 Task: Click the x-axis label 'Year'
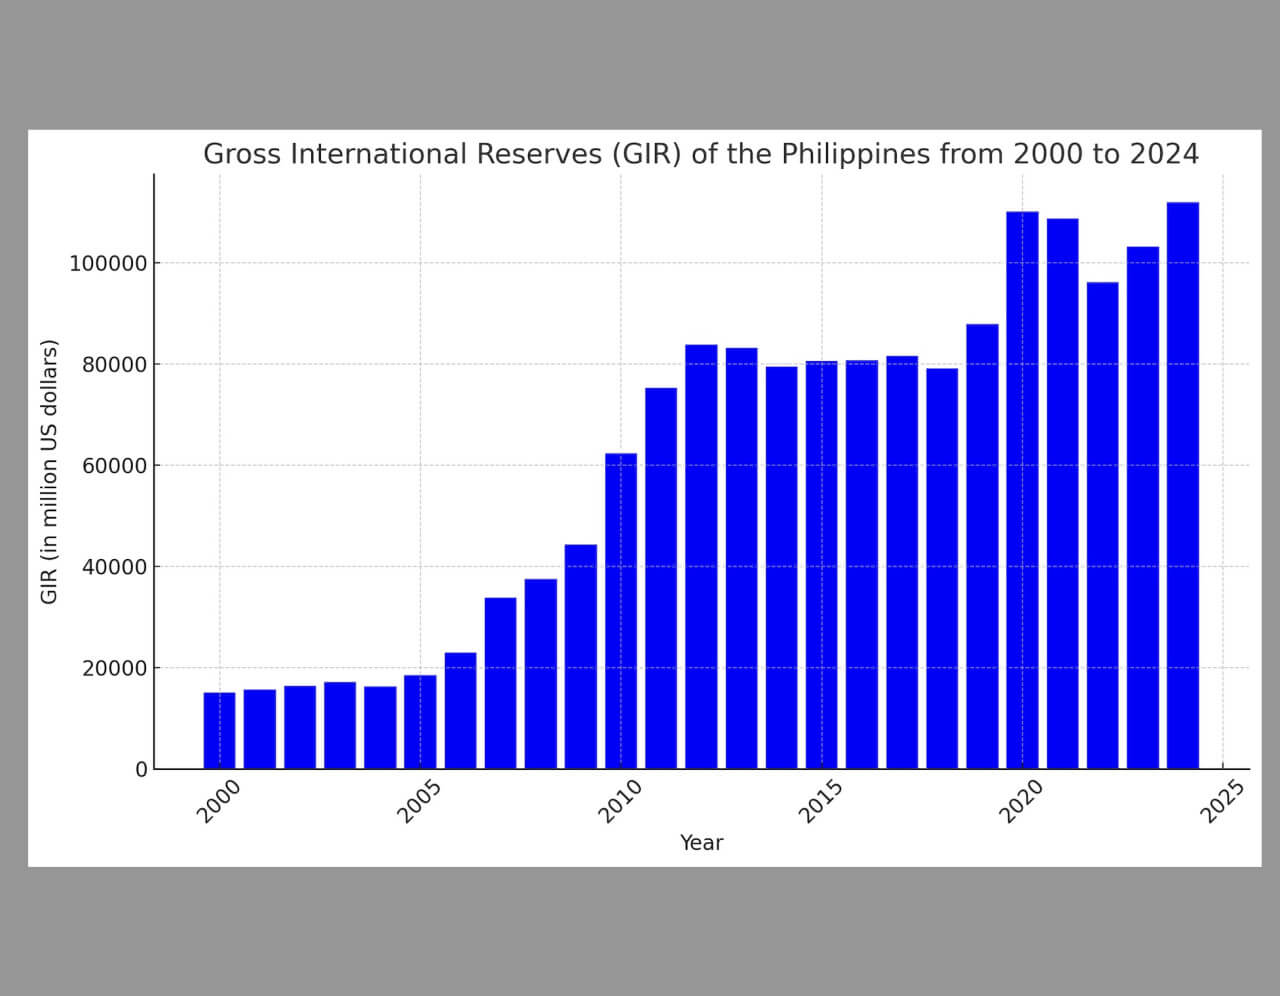click(x=701, y=843)
